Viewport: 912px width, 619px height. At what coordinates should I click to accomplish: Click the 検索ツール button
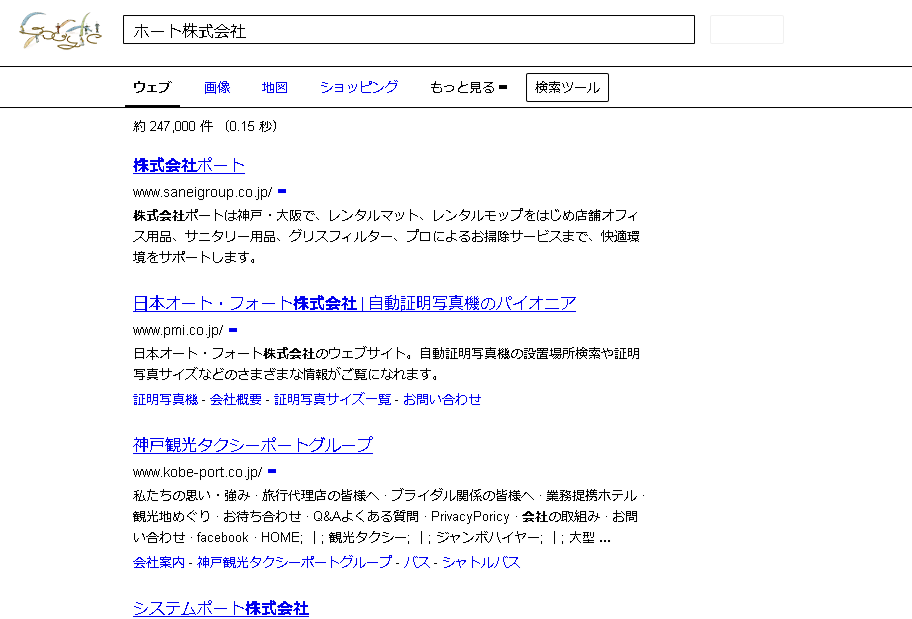tap(567, 87)
